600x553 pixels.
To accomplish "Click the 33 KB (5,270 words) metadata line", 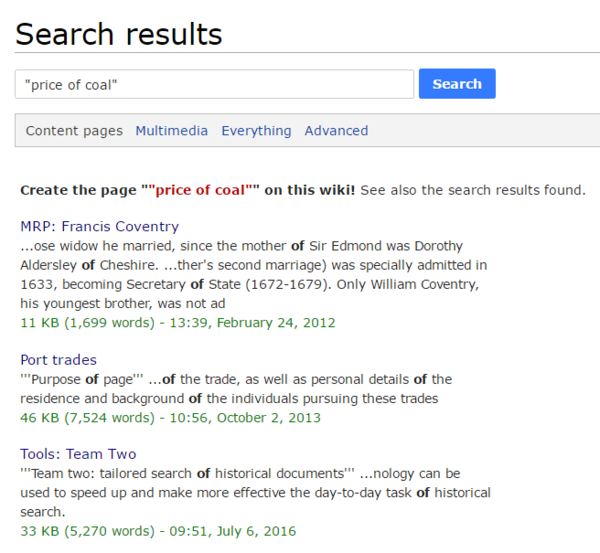I will [x=157, y=531].
